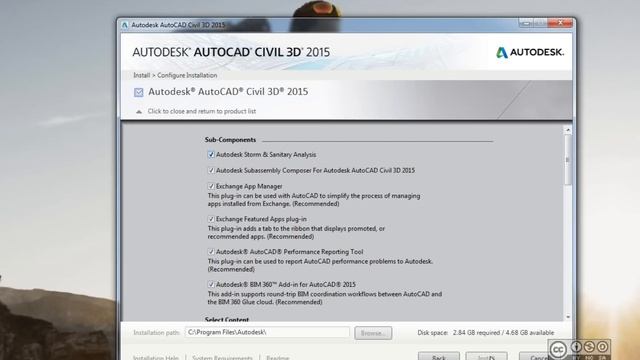Click the Select Content heading

click(x=227, y=319)
